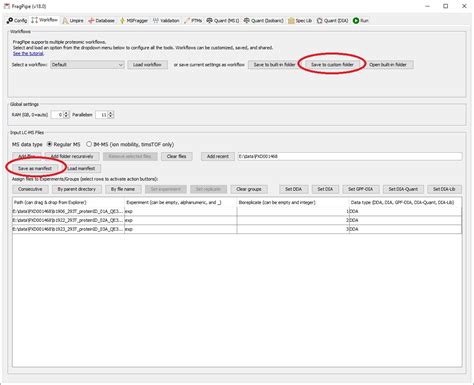Click the Experiment column header
The height and width of the screenshot is (385, 474).
(181, 202)
